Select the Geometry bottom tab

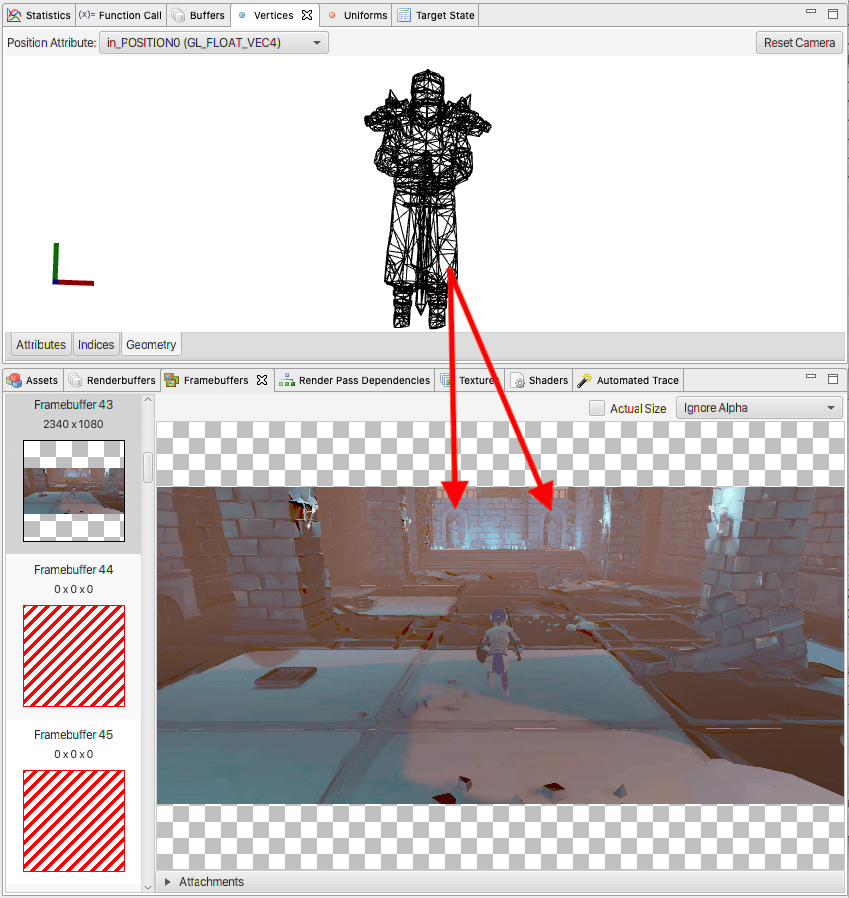[x=151, y=345]
